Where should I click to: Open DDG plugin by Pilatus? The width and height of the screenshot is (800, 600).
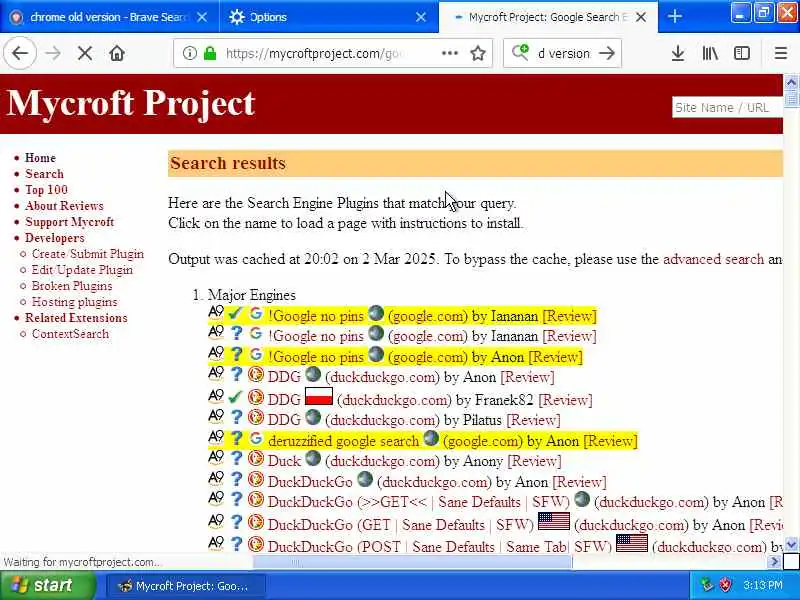coord(284,420)
